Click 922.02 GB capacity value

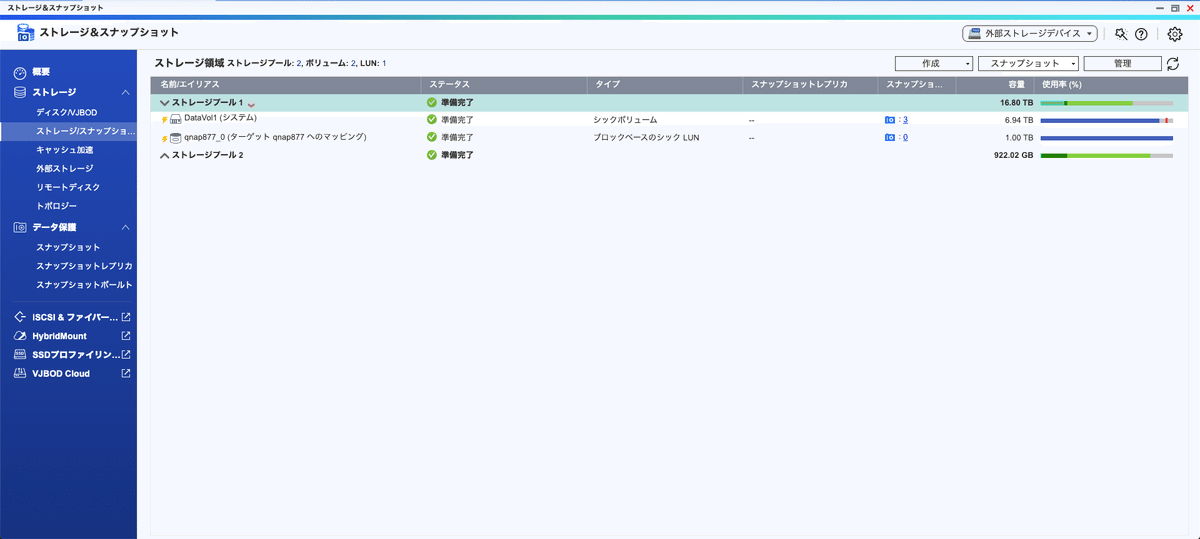click(x=1013, y=155)
